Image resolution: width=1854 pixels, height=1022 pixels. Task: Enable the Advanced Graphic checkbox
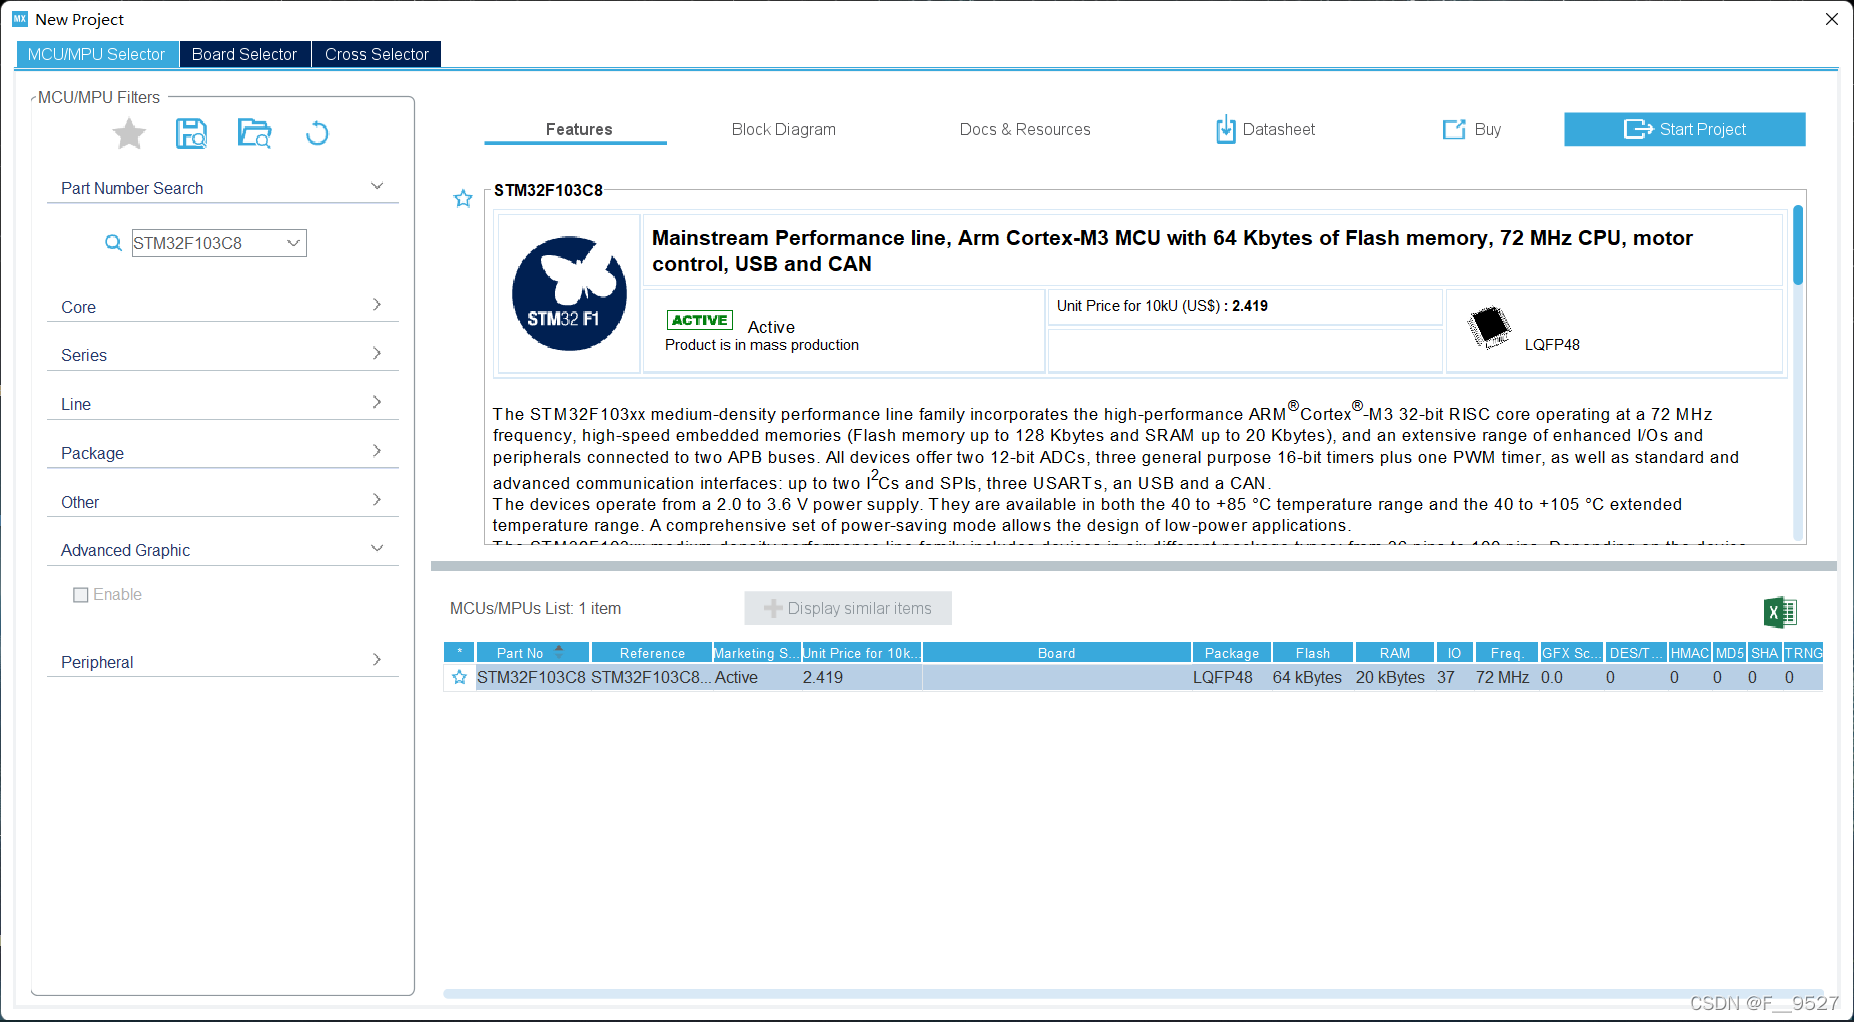81,595
